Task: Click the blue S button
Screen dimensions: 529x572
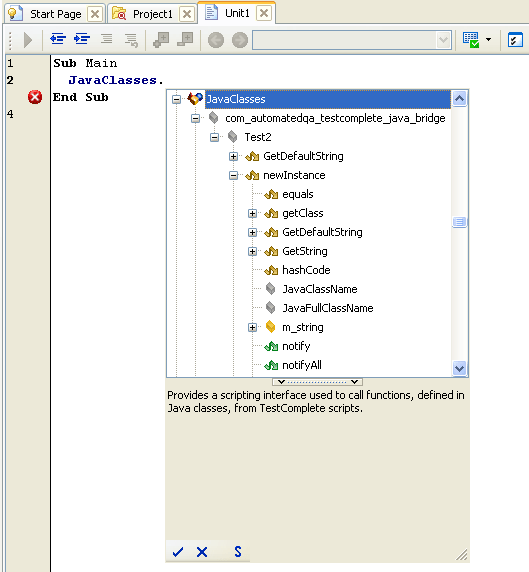Action: [x=238, y=552]
